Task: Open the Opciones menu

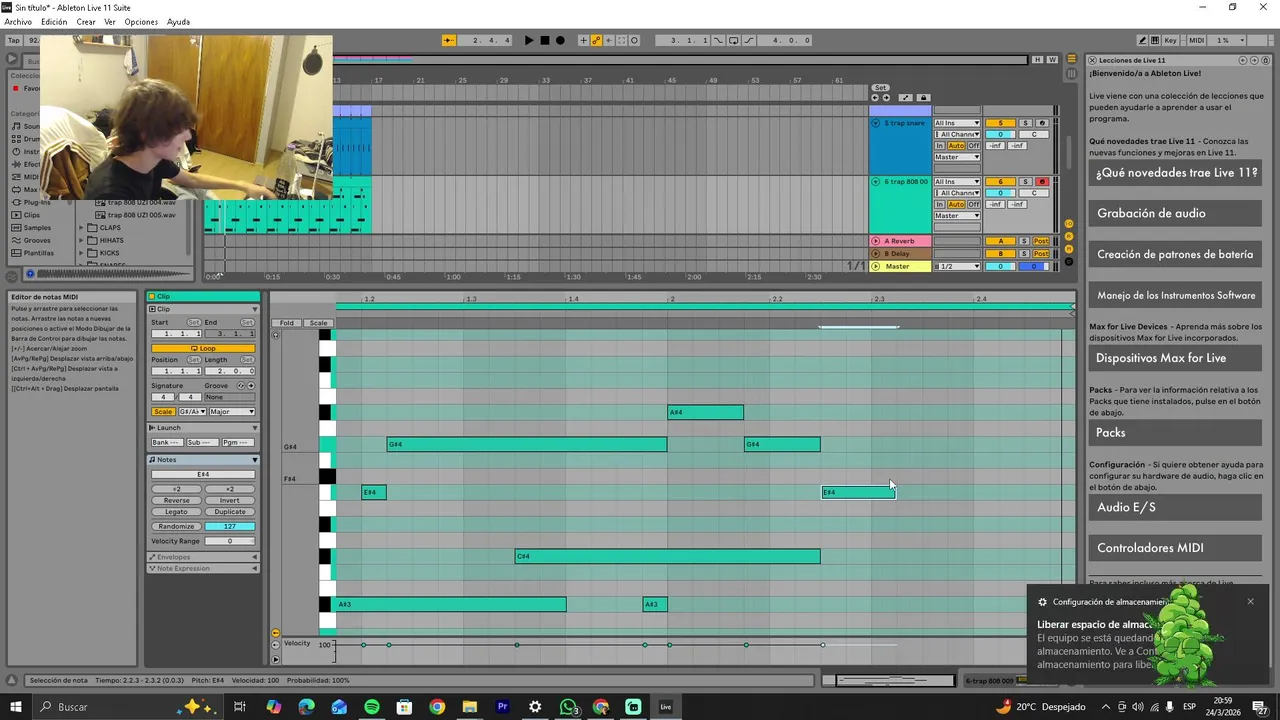Action: coord(141,22)
